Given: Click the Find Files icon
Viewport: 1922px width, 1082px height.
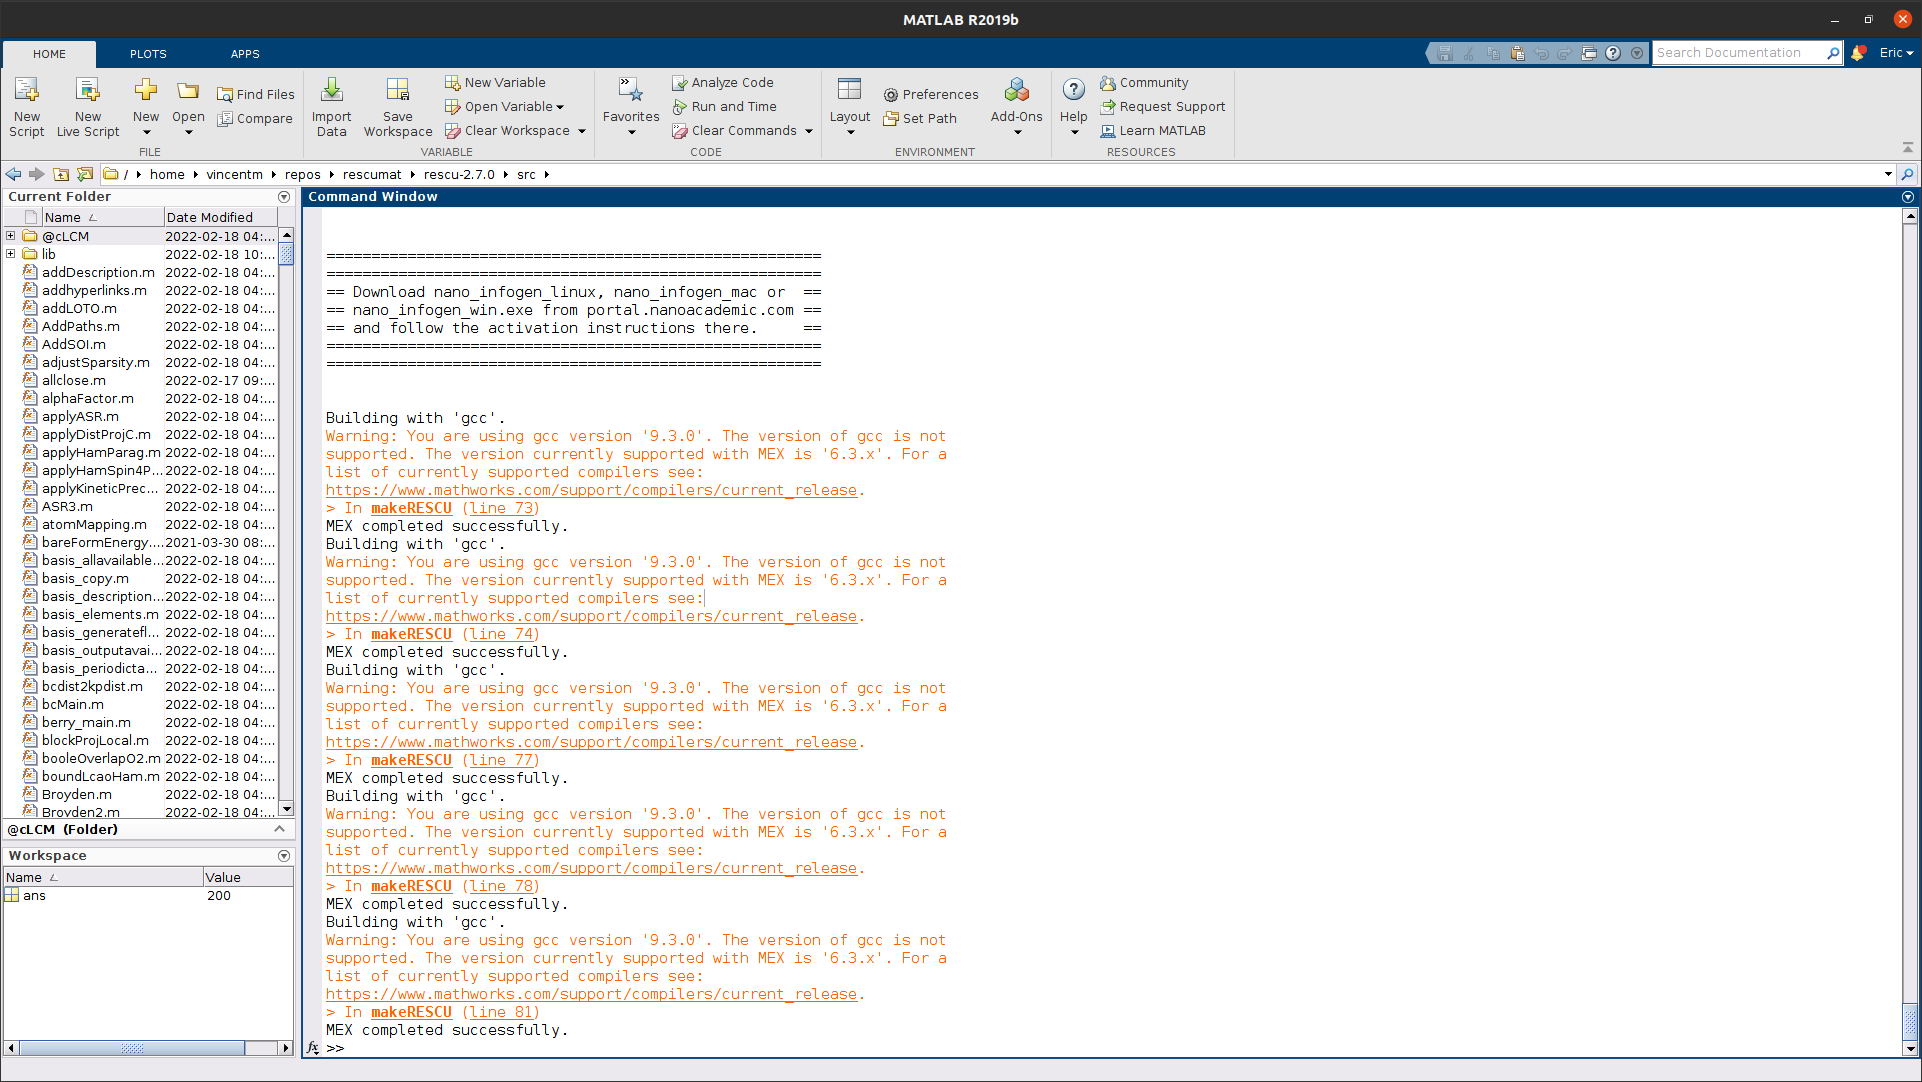Looking at the screenshot, I should pyautogui.click(x=256, y=94).
